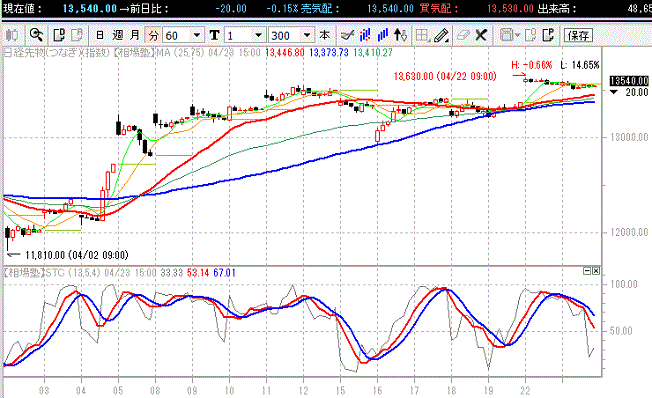This screenshot has width=652, height=398.
Task: Click the 本 label button
Action: 325,35
